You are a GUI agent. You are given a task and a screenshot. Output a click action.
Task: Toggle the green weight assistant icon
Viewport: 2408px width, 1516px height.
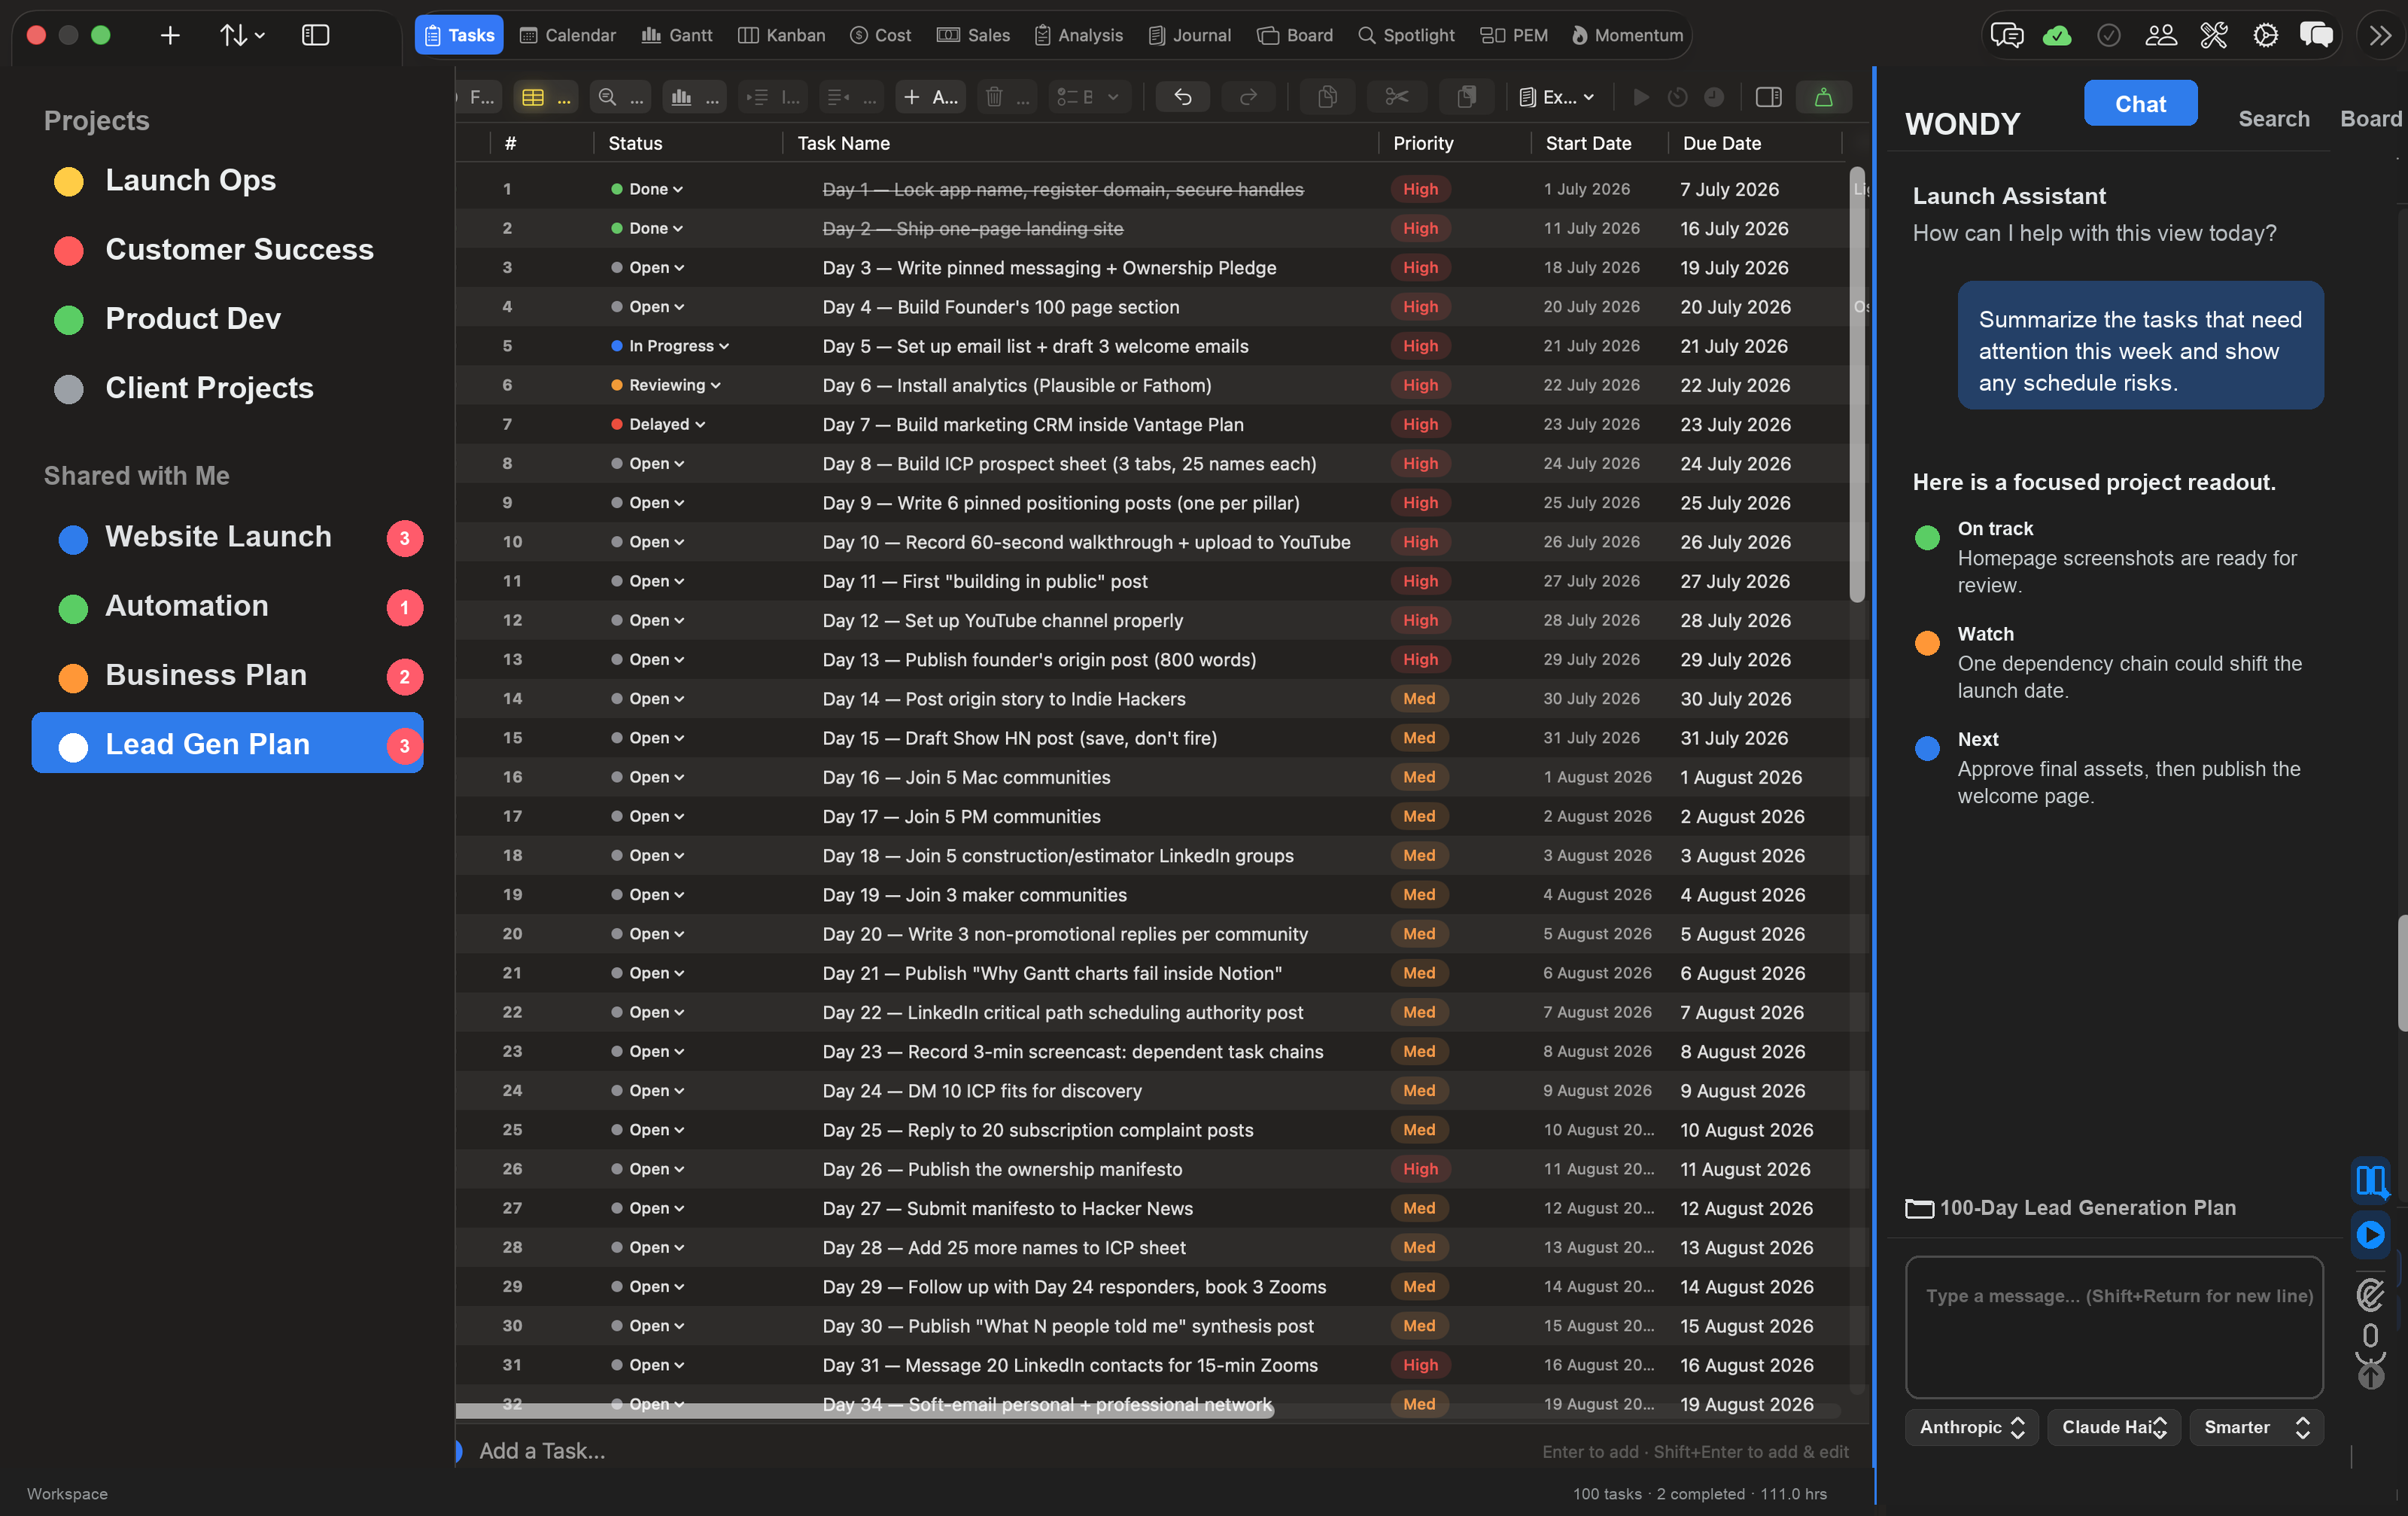(x=1824, y=97)
